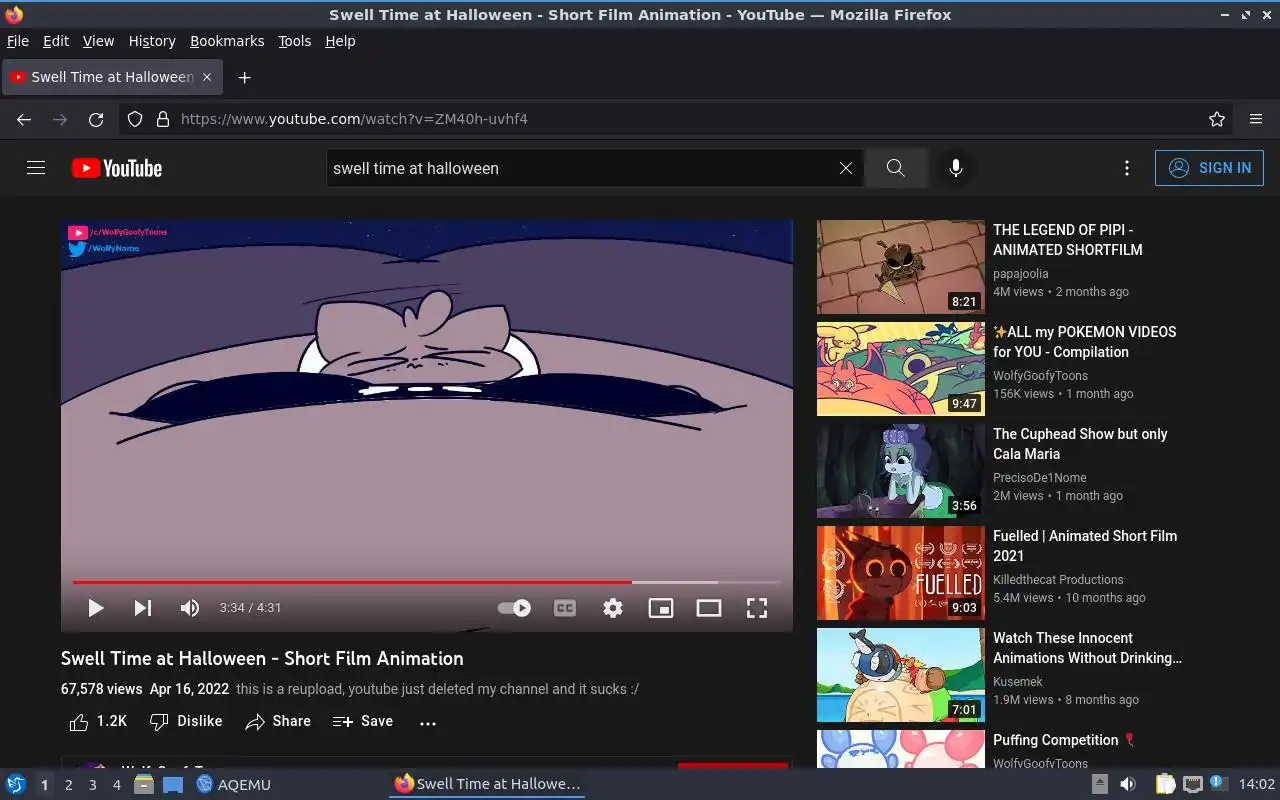The image size is (1280, 800).
Task: View site security padlock info
Action: (x=163, y=119)
